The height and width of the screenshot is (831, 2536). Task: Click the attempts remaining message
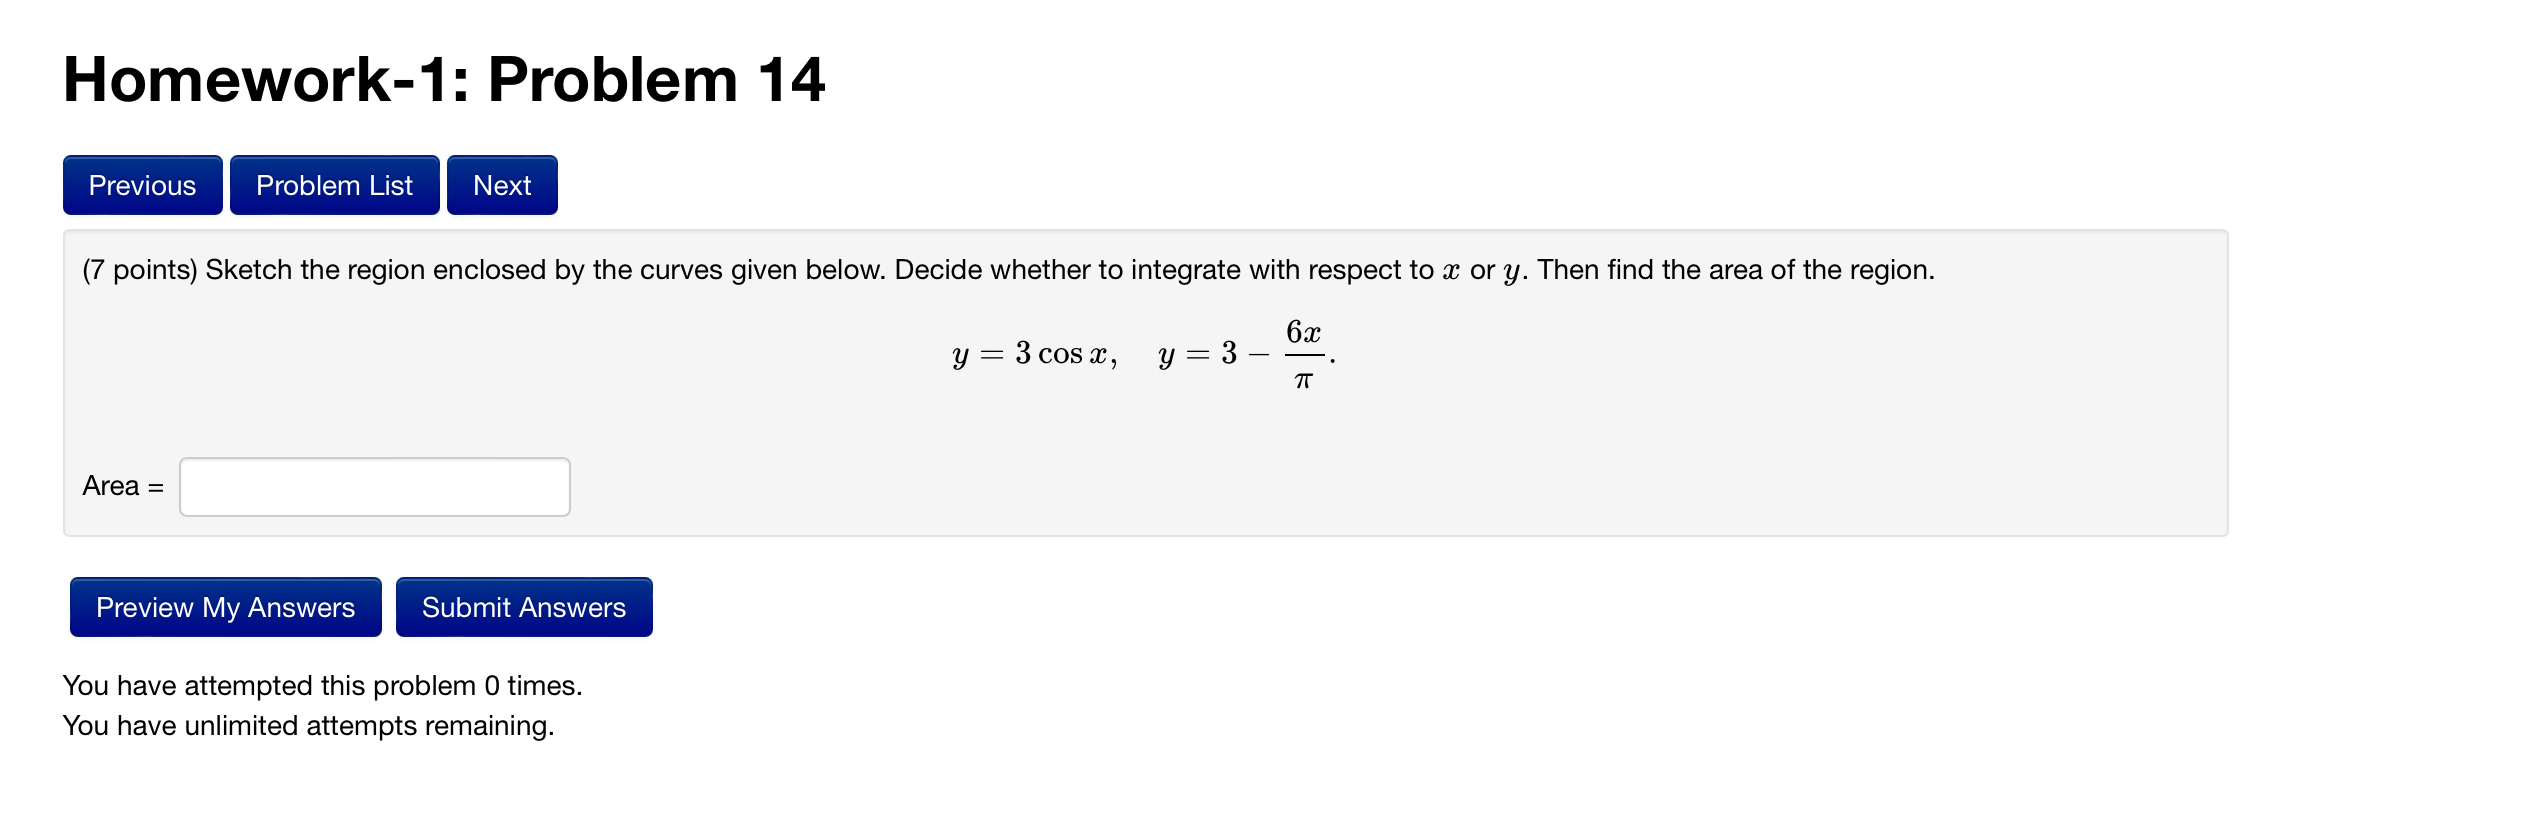pos(308,725)
